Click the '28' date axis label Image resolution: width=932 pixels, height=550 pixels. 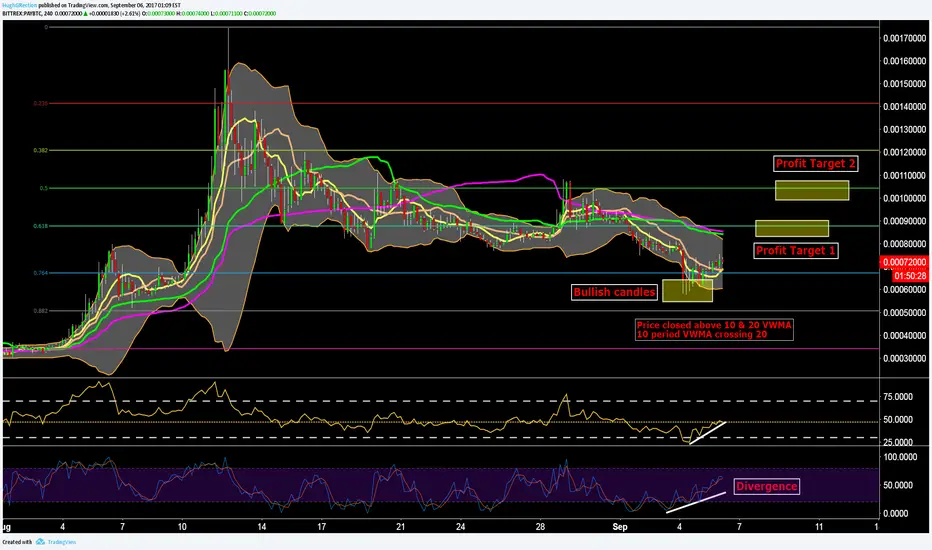click(540, 527)
